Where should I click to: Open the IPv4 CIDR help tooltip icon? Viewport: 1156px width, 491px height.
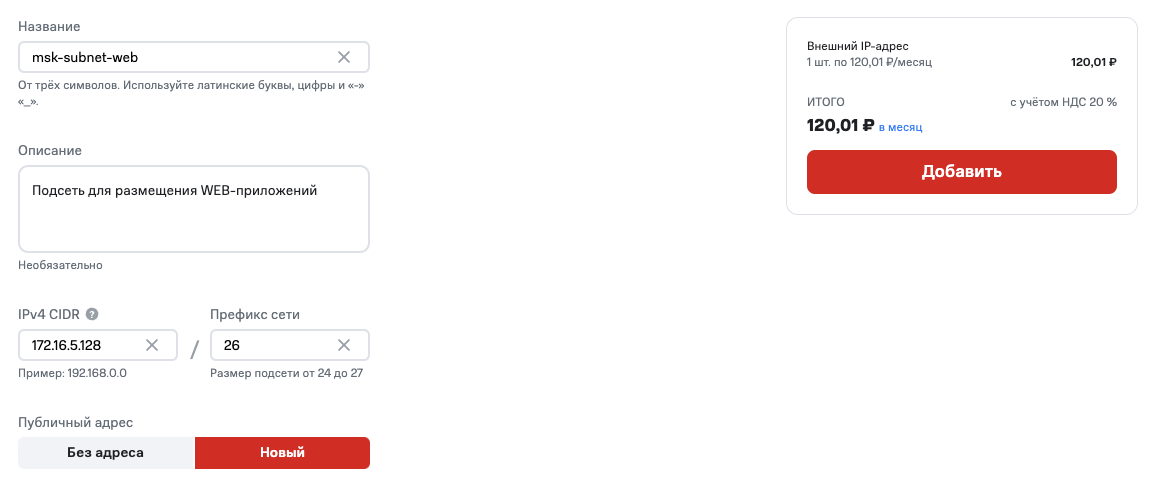point(92,314)
